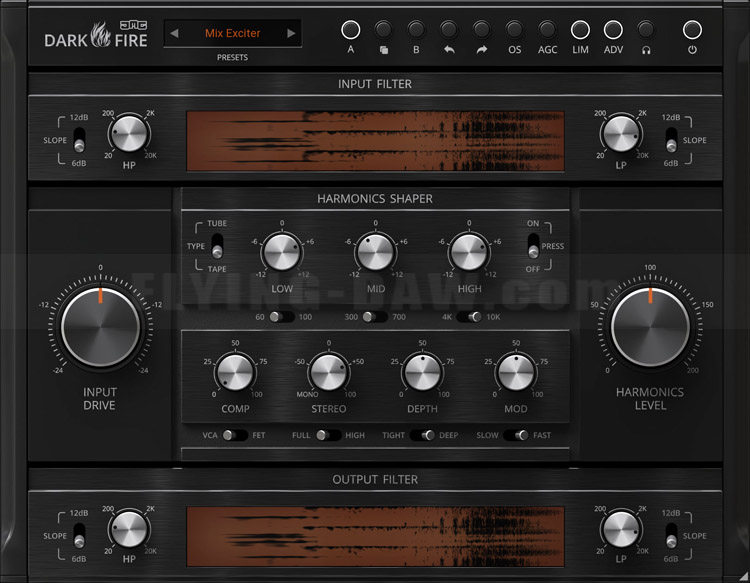Click the output filter HP knob
Image resolution: width=750 pixels, height=583 pixels.
[x=129, y=529]
